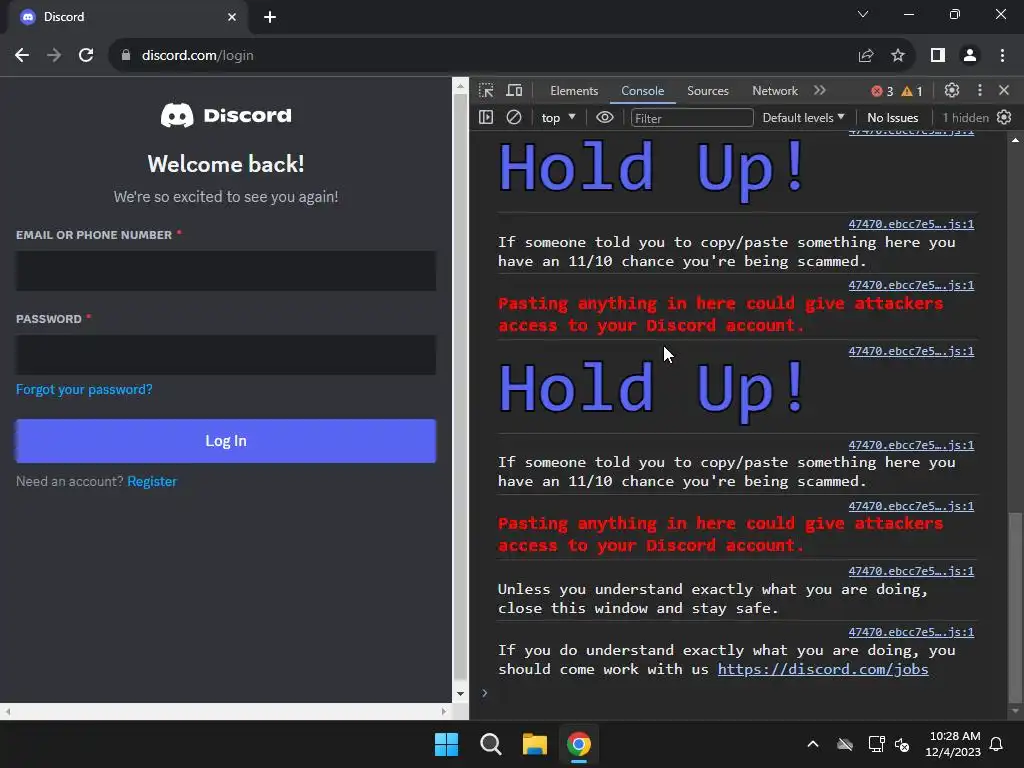Open tab search chevron in title bar
This screenshot has width=1024, height=768.
[863, 14]
